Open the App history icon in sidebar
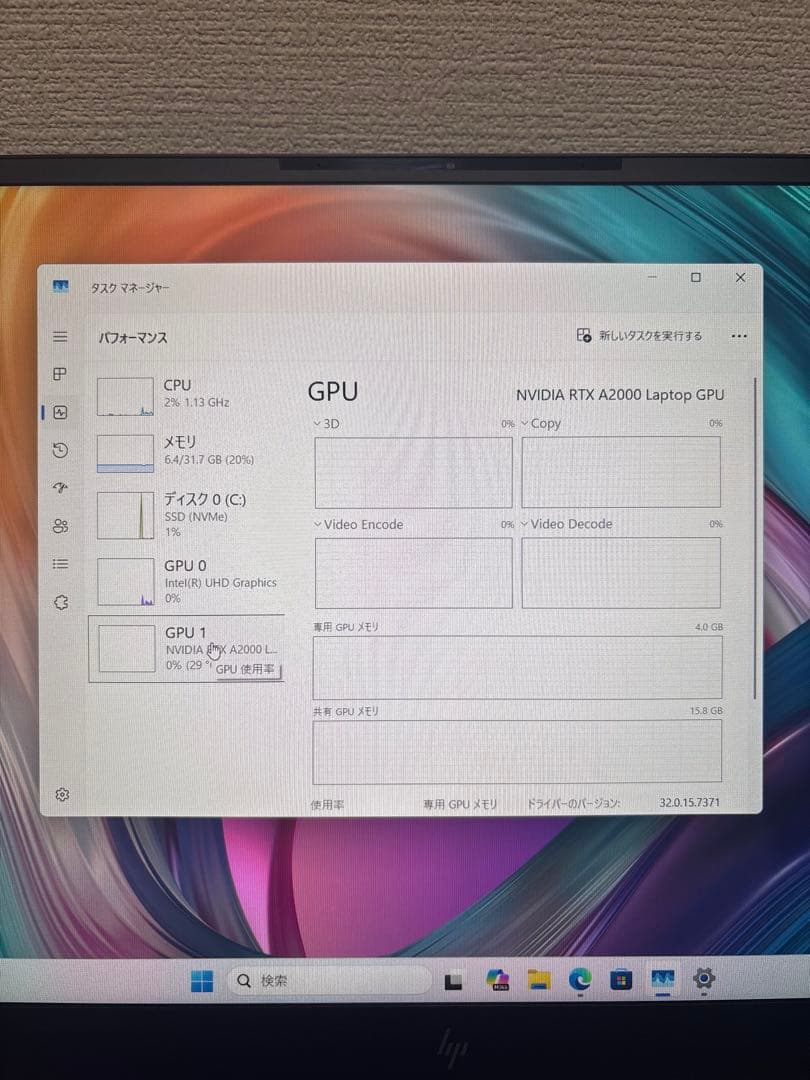The width and height of the screenshot is (810, 1080). tap(61, 450)
